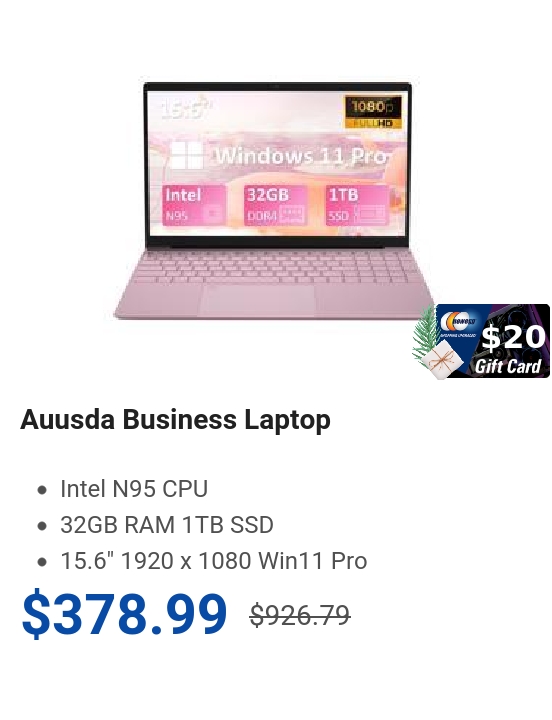Open the Auusda Business Laptop title link
The width and height of the screenshot is (552, 720).
click(175, 419)
